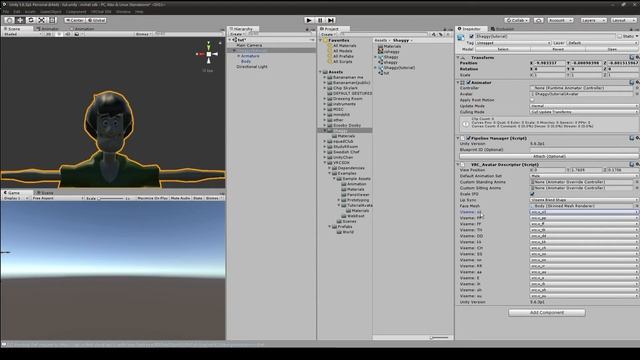Click the Pause button
The image size is (640, 360).
point(320,20)
